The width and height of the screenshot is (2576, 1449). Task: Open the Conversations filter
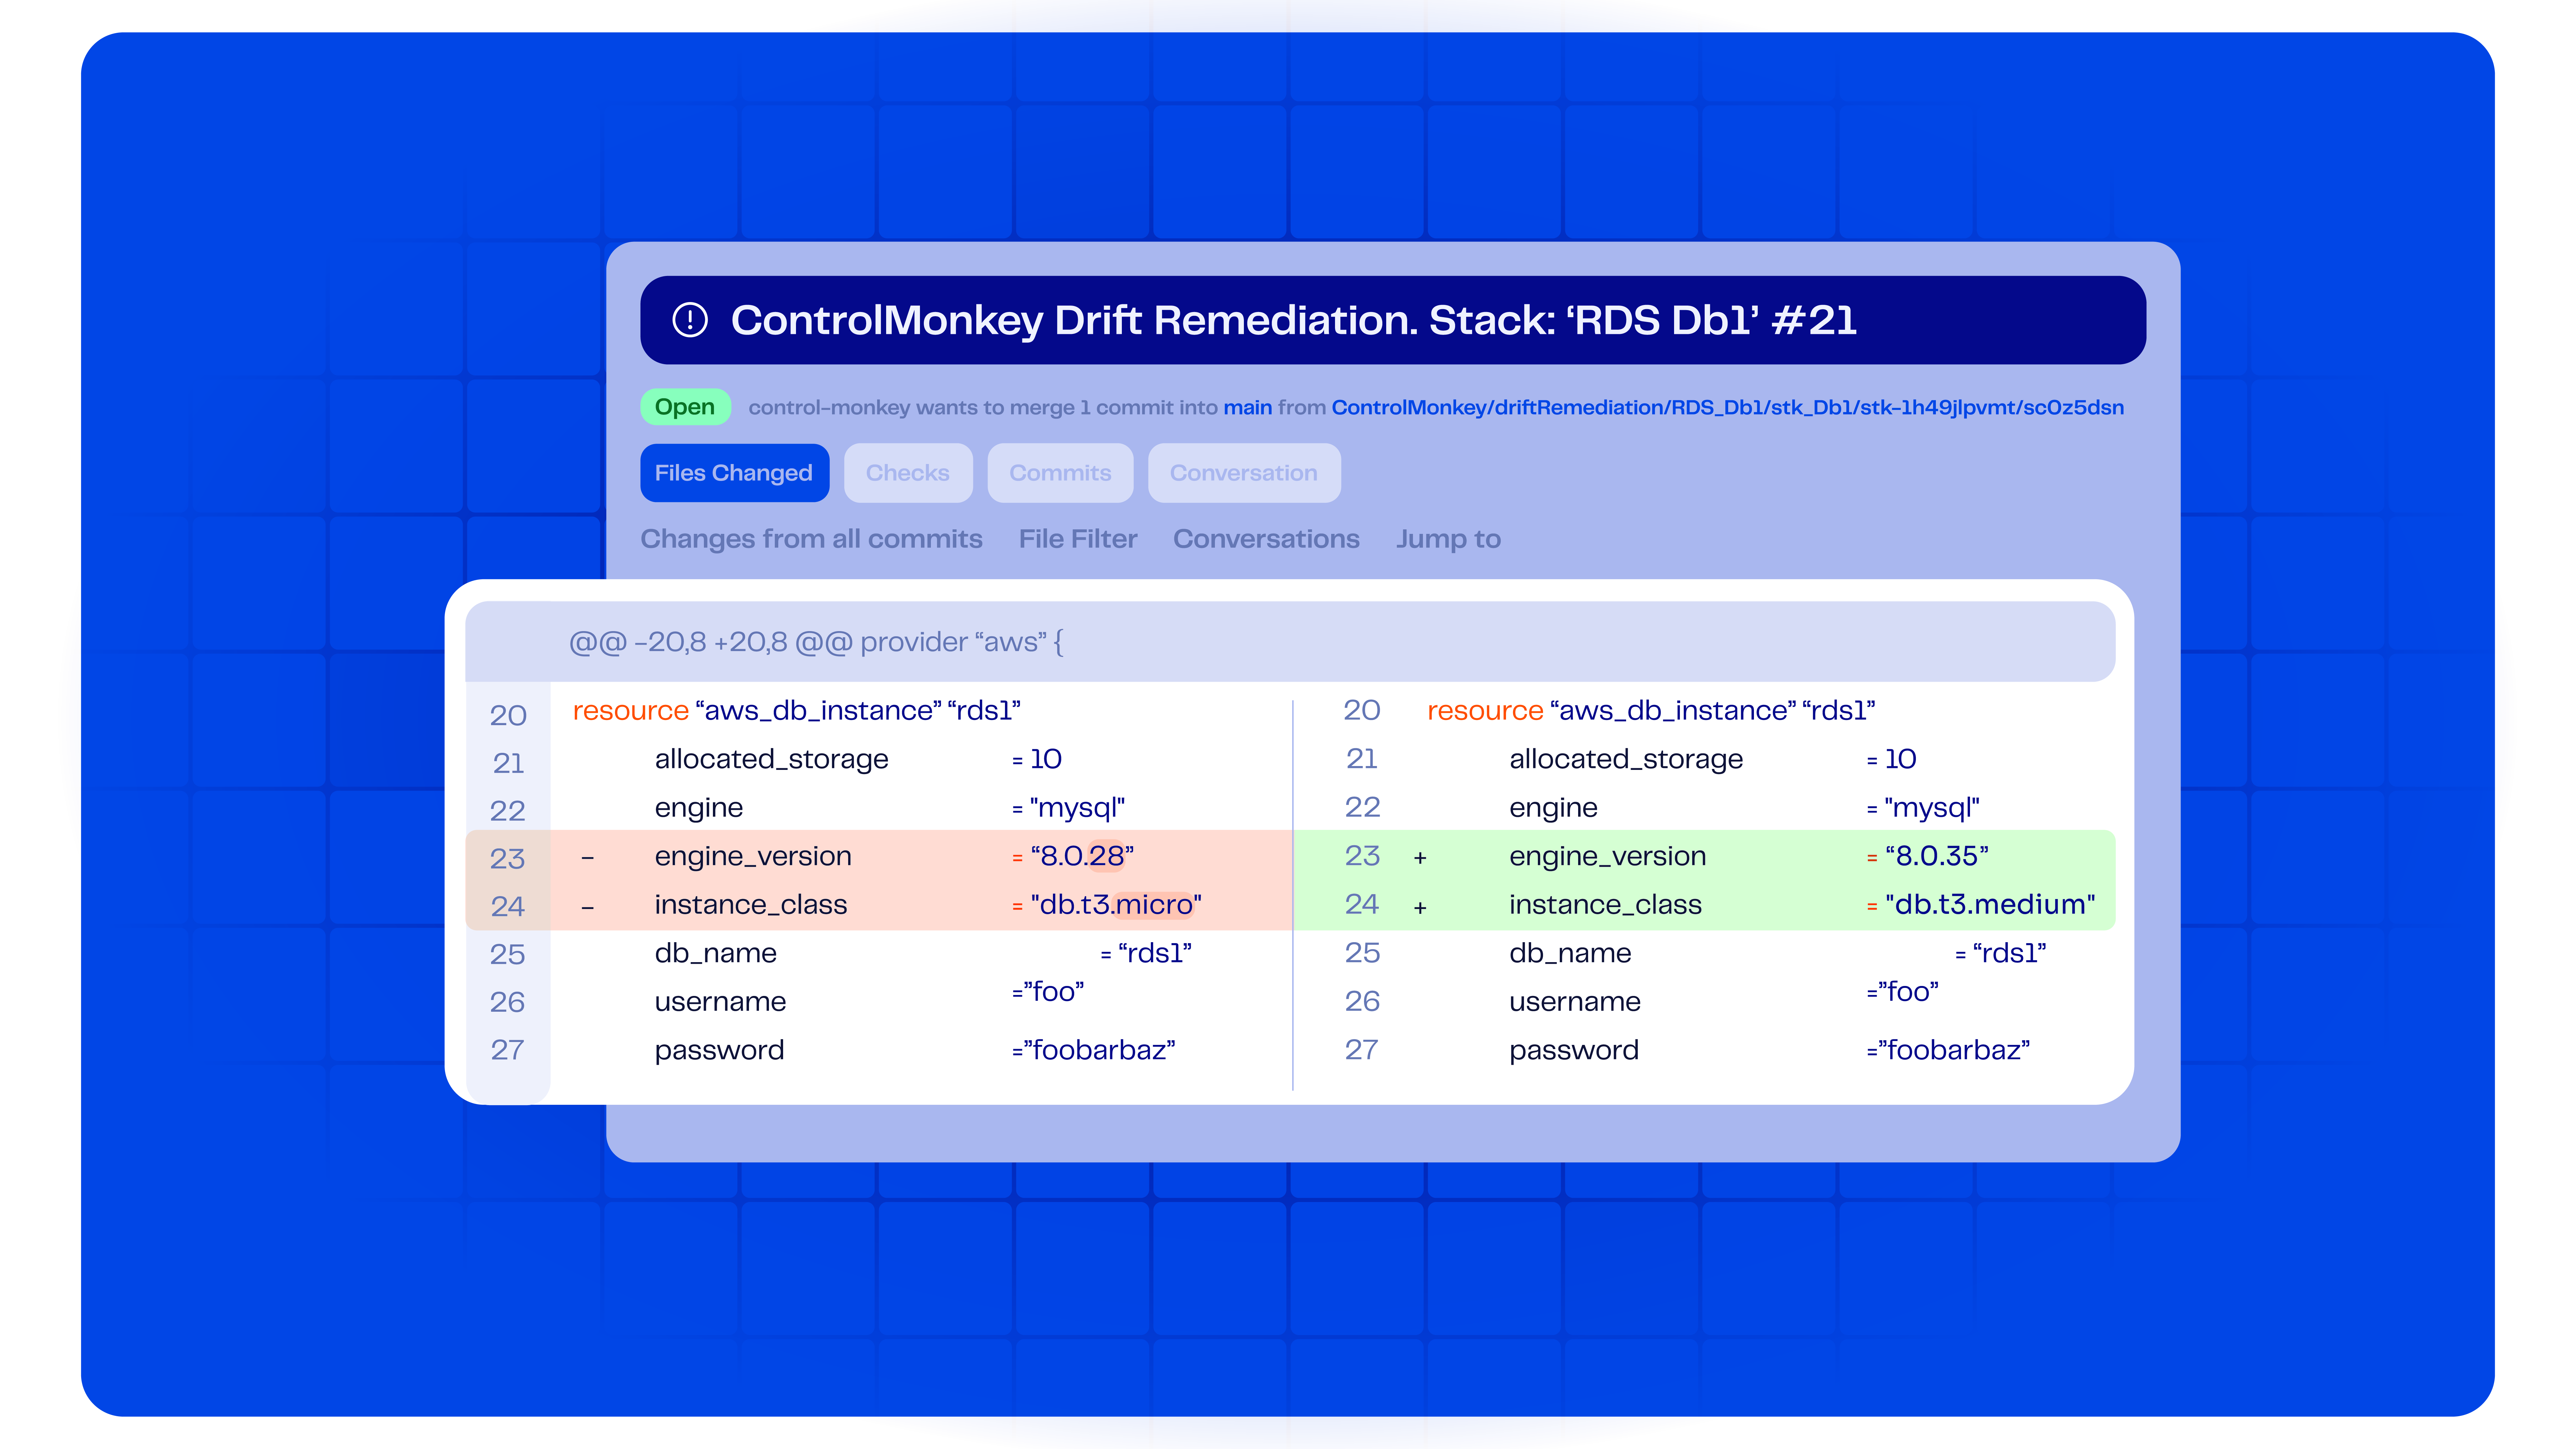pos(1266,539)
